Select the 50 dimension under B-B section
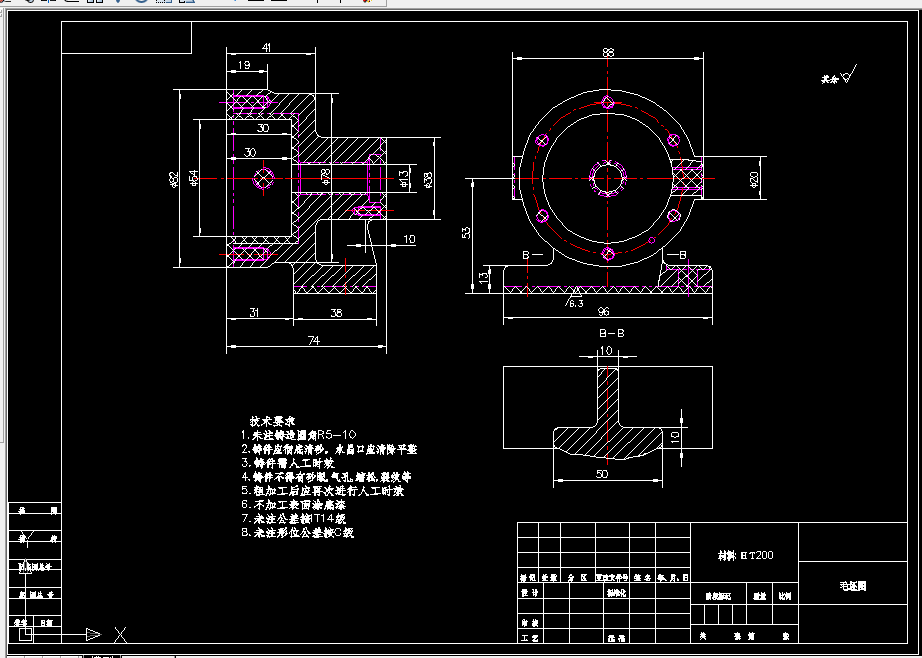 (x=602, y=474)
